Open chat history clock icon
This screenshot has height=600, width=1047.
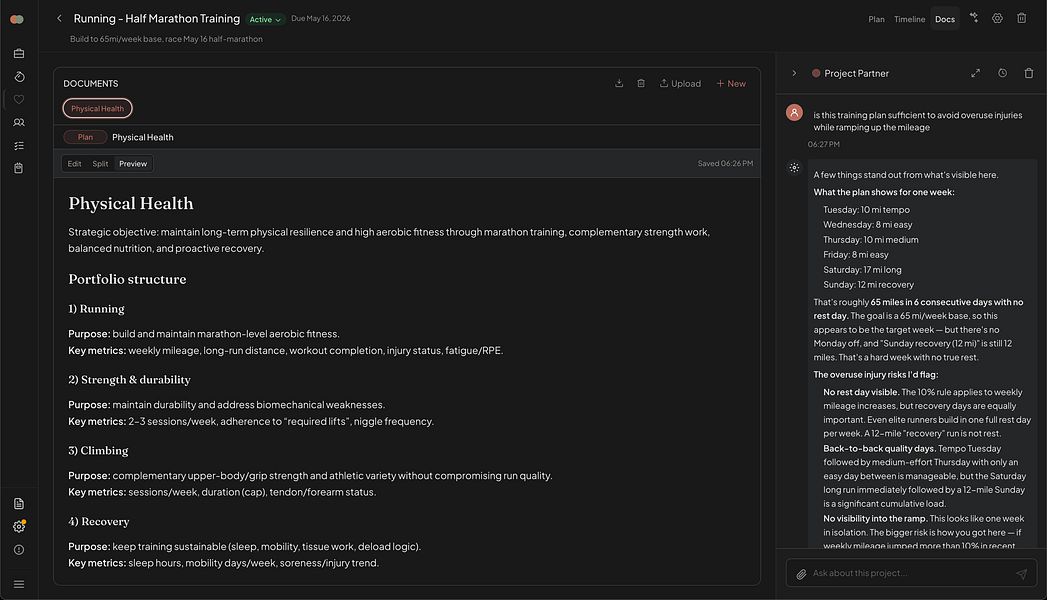click(1002, 73)
